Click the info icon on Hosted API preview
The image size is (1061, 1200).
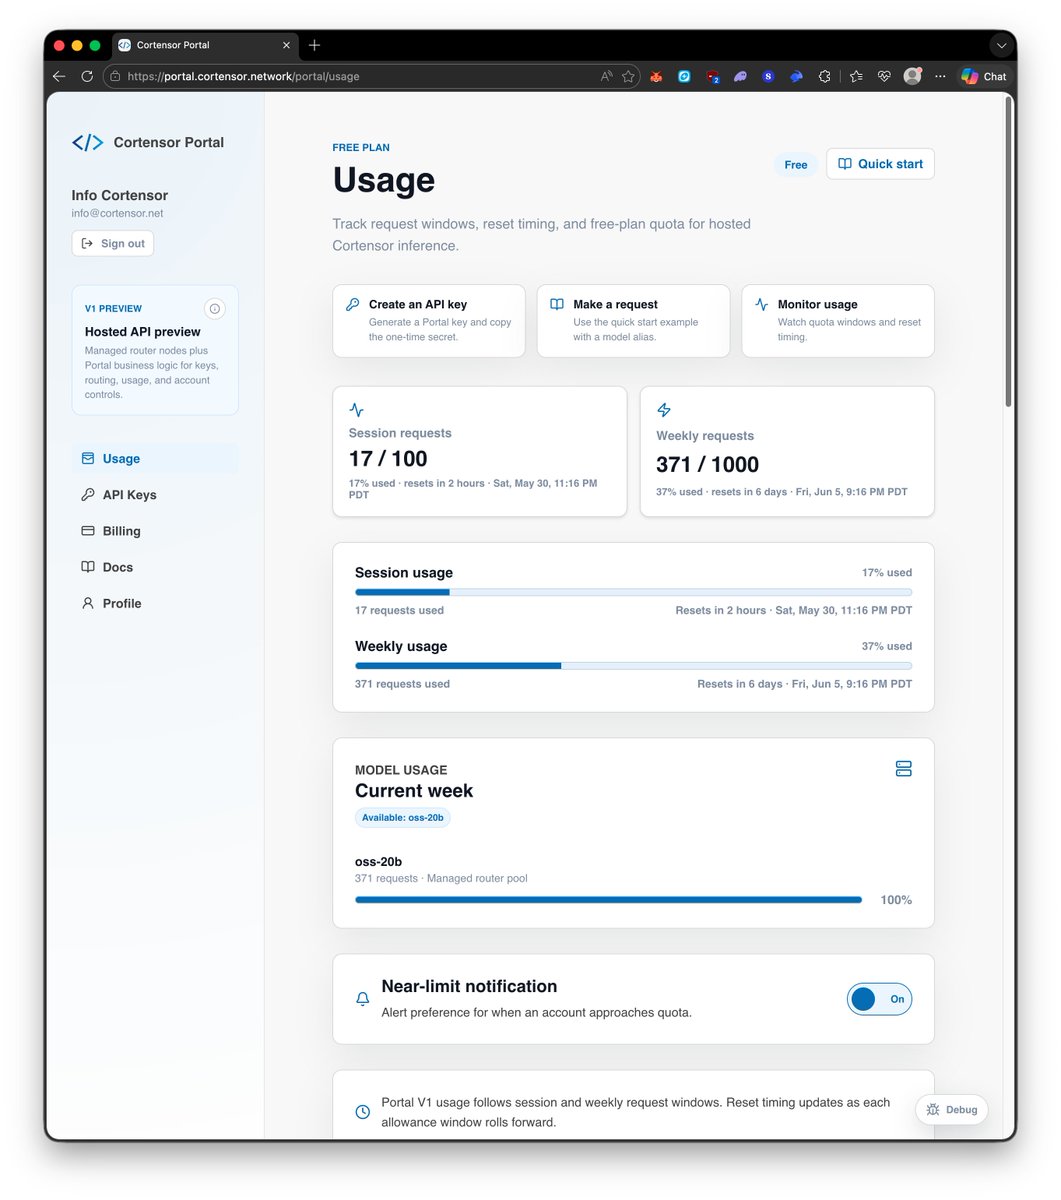[214, 309]
